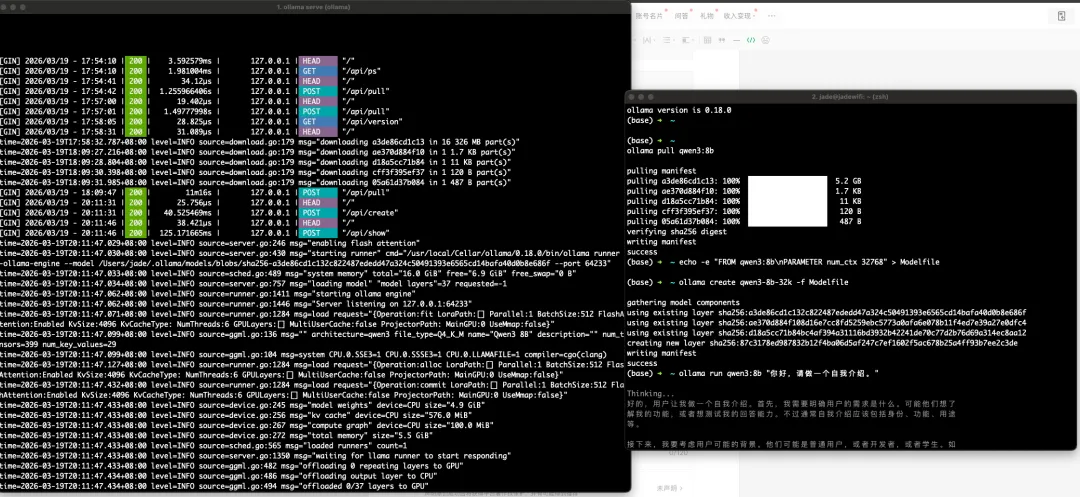1080x497 pixels.
Task: Open the list style dropdown in editor toolbar
Action: [667, 40]
